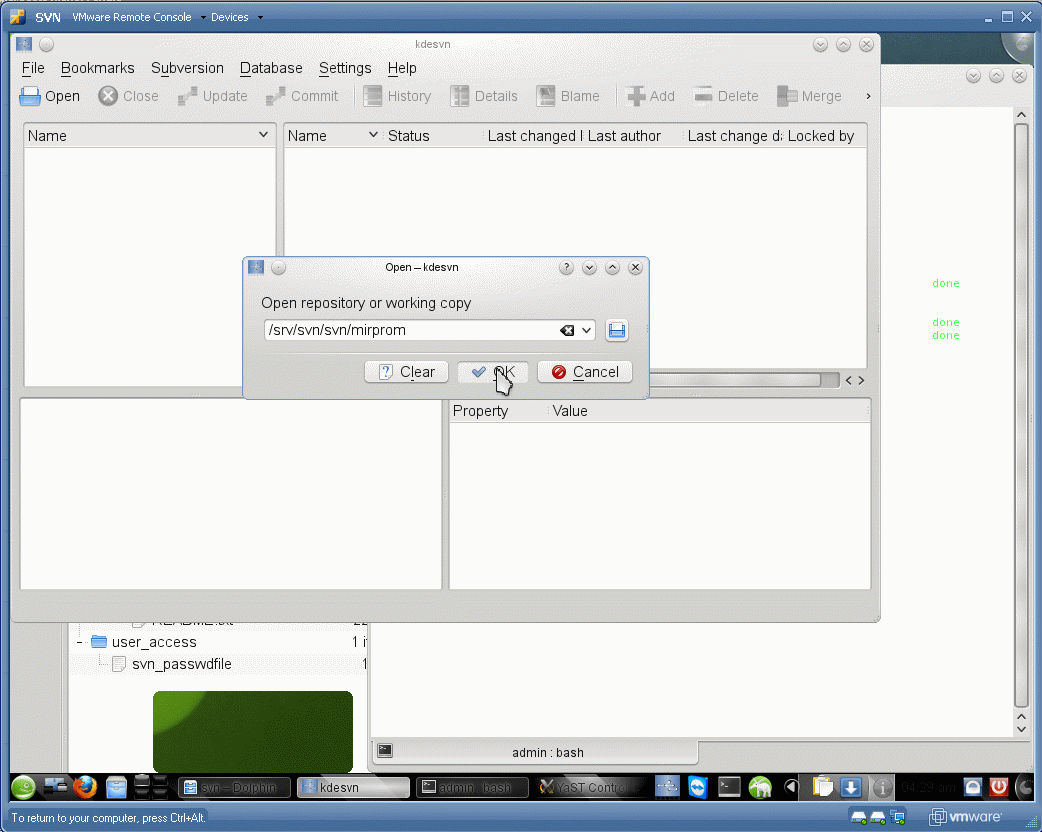Launch Firefox from the taskbar
Image resolution: width=1042 pixels, height=832 pixels.
click(84, 787)
